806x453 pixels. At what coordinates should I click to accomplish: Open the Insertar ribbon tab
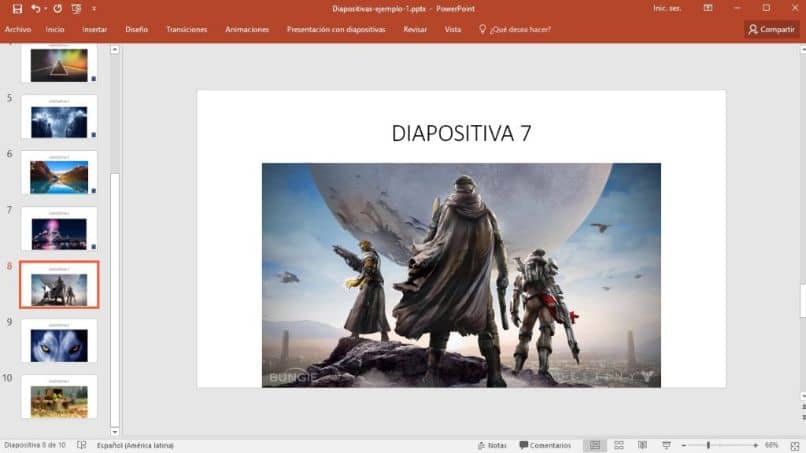[95, 29]
